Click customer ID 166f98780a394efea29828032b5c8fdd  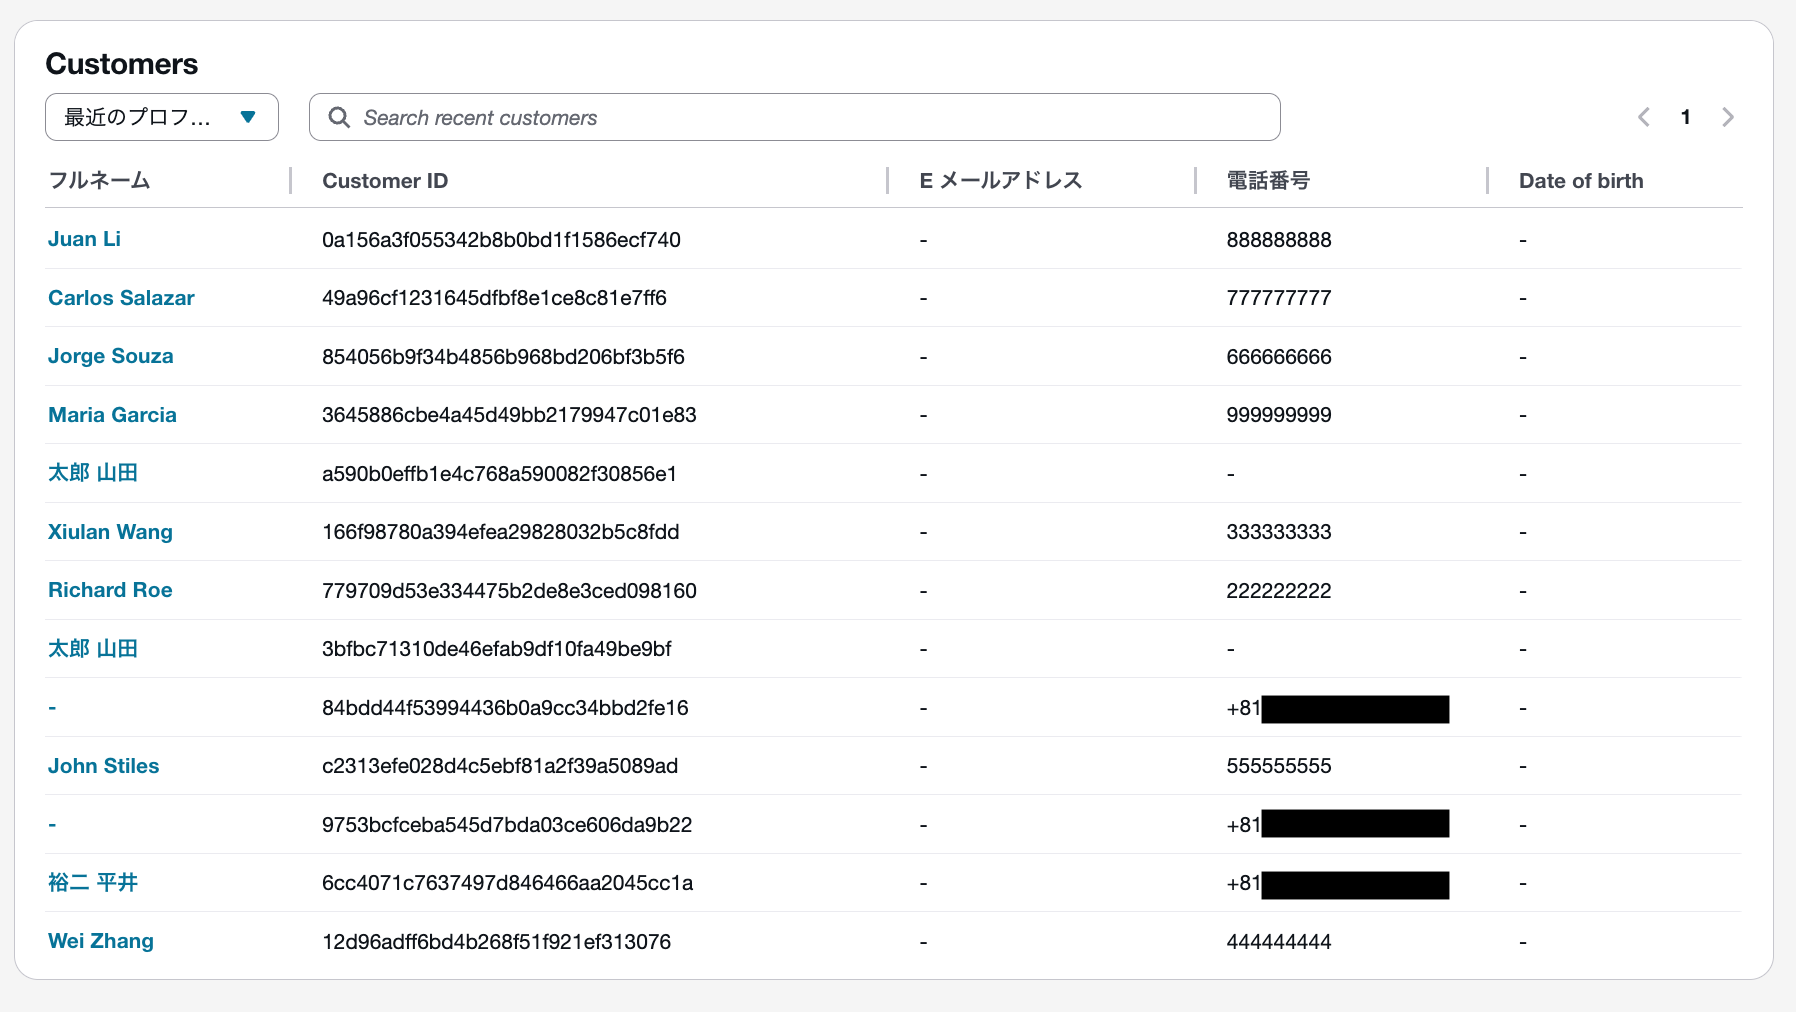coord(500,532)
